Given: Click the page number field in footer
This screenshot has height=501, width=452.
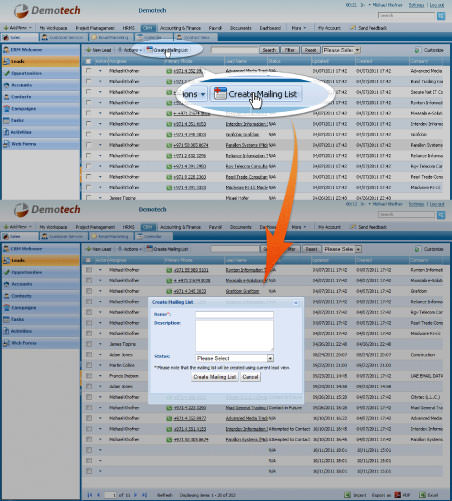Looking at the screenshot, I should click(x=110, y=495).
